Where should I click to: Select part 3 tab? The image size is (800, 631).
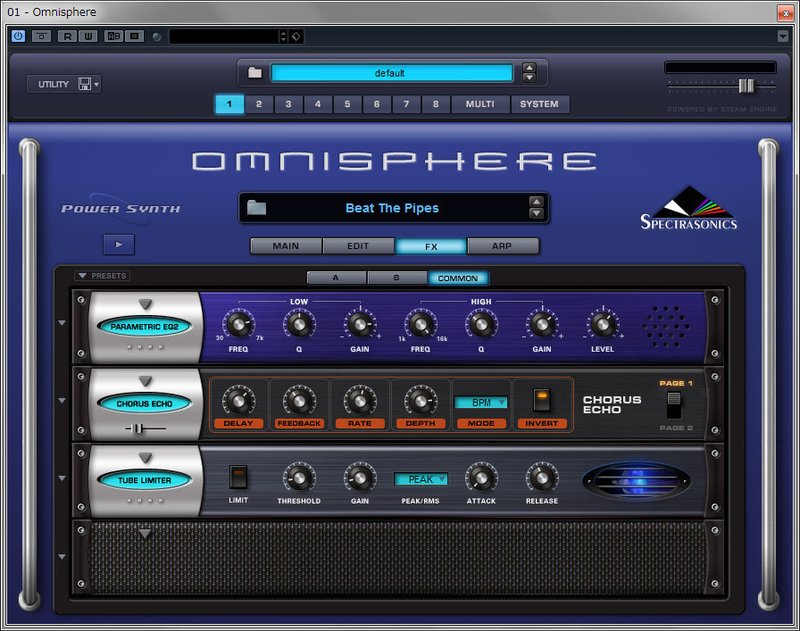pos(288,104)
